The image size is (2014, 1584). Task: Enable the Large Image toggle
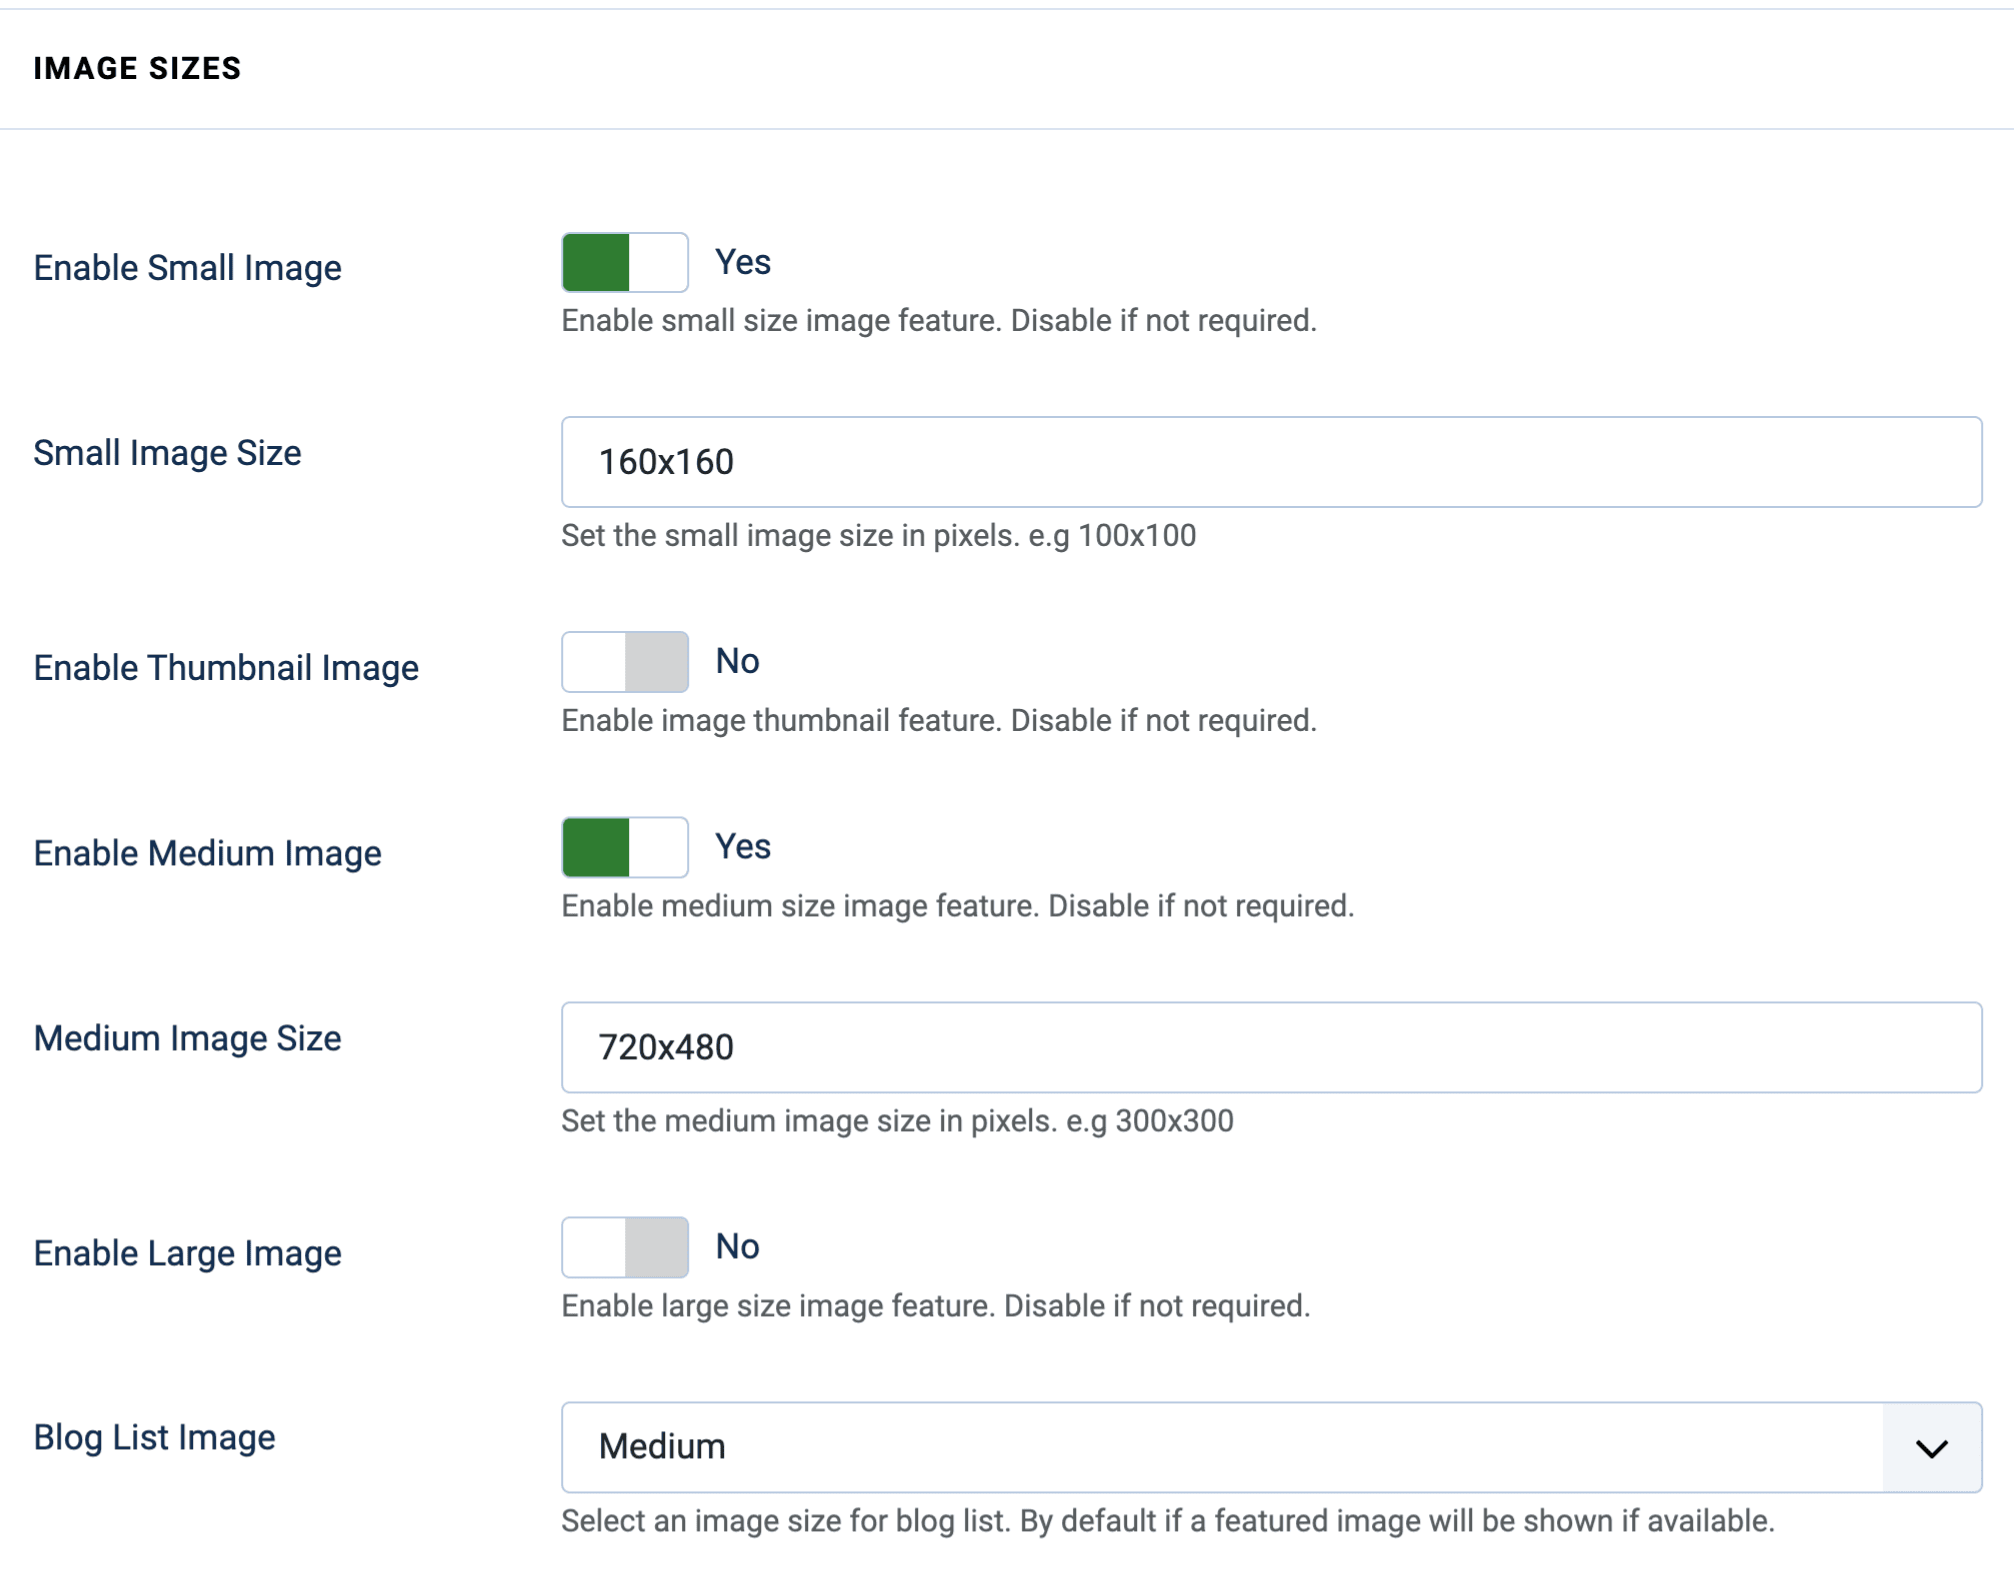point(624,1246)
